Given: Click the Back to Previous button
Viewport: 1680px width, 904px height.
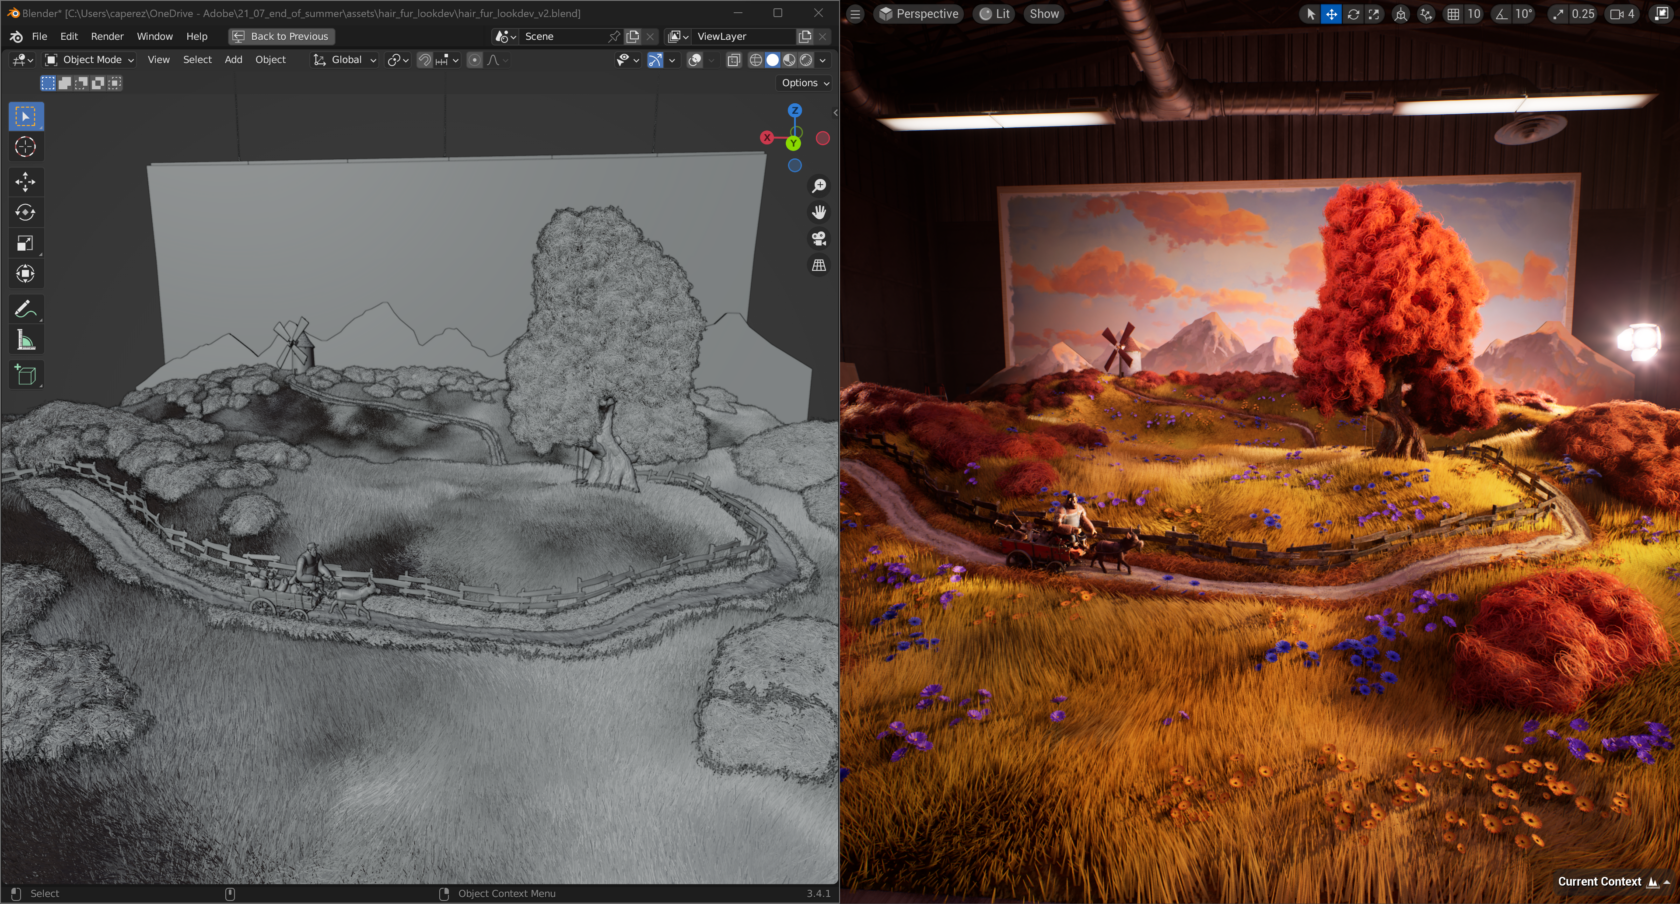Looking at the screenshot, I should click(x=281, y=36).
